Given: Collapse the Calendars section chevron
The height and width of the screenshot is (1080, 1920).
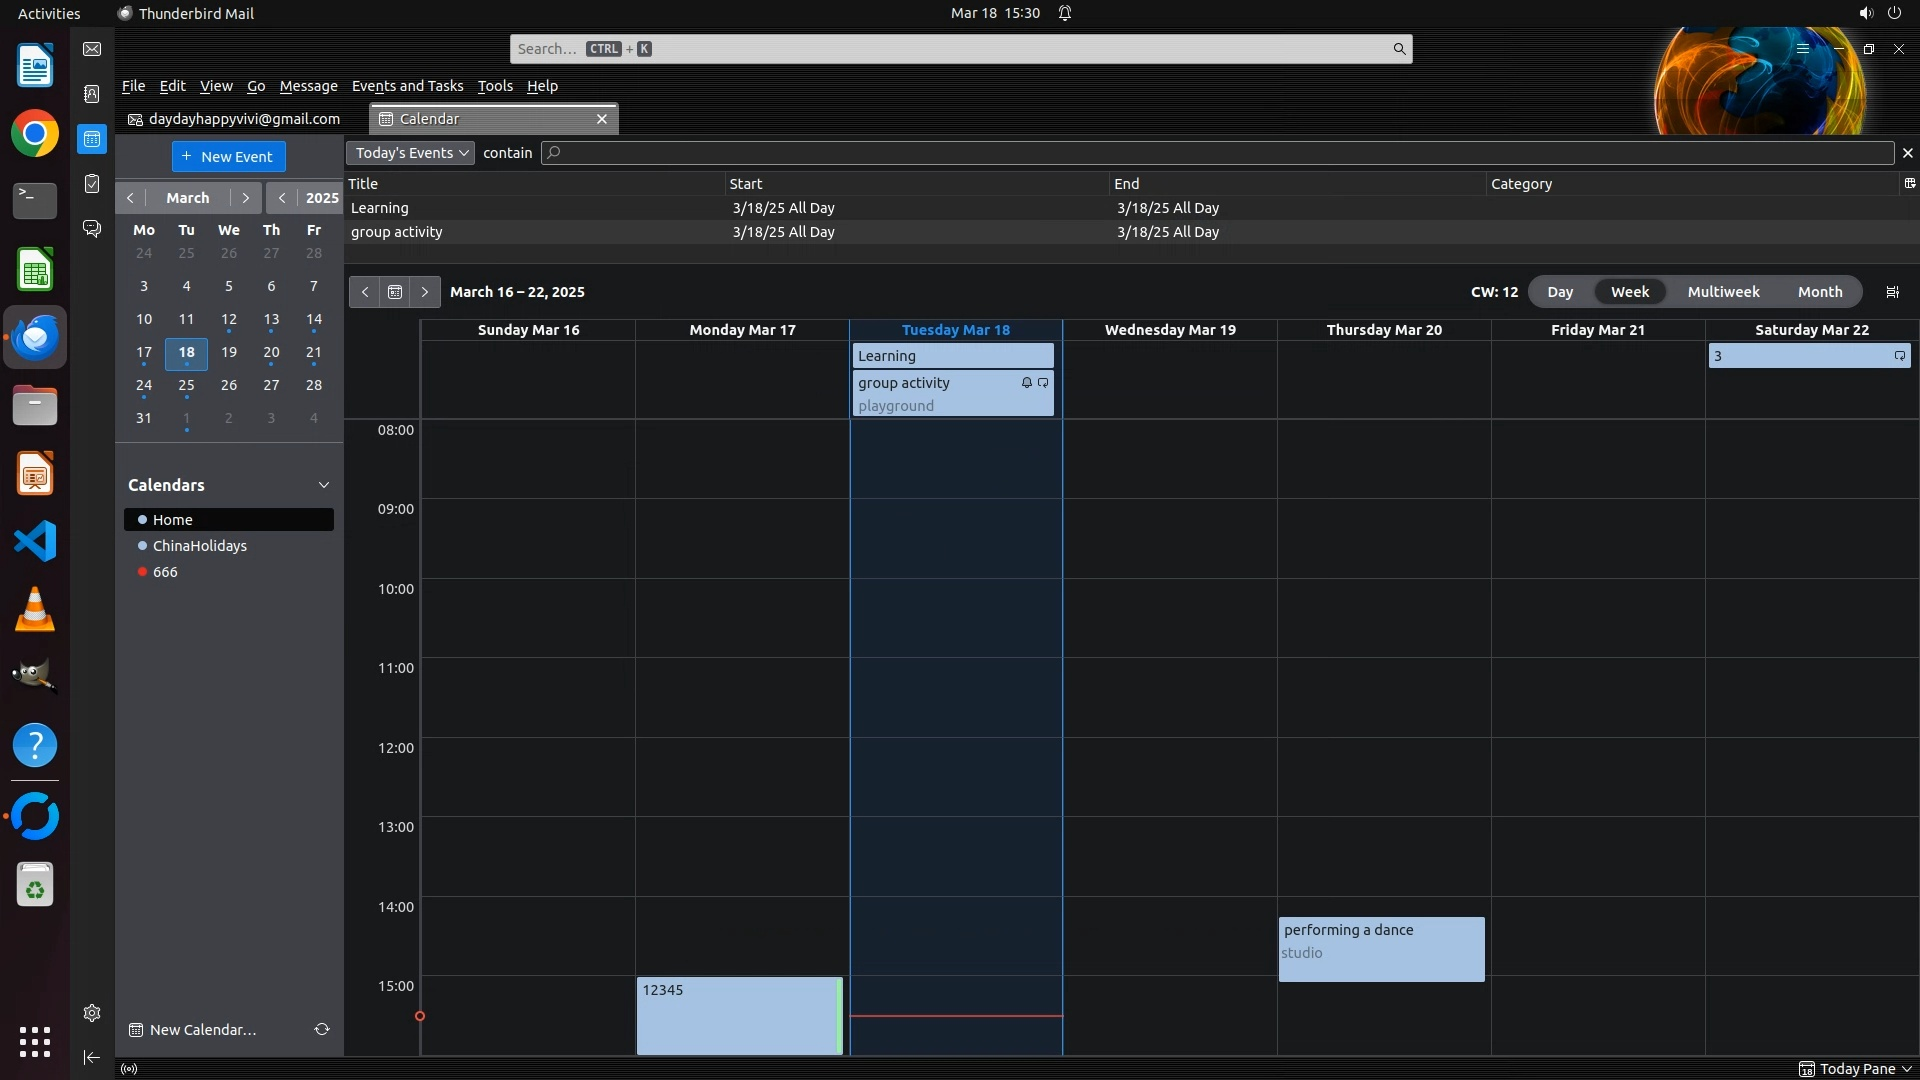Looking at the screenshot, I should [x=324, y=485].
